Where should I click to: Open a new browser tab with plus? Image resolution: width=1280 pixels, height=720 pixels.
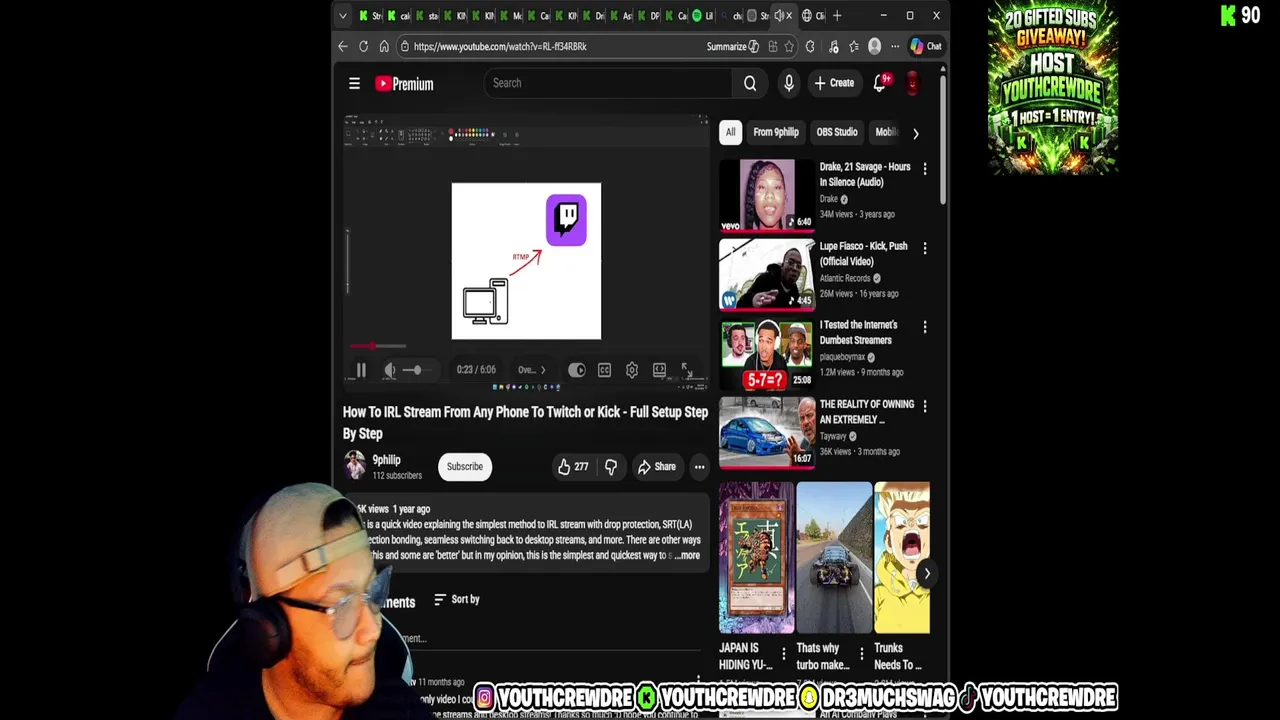[x=838, y=15]
